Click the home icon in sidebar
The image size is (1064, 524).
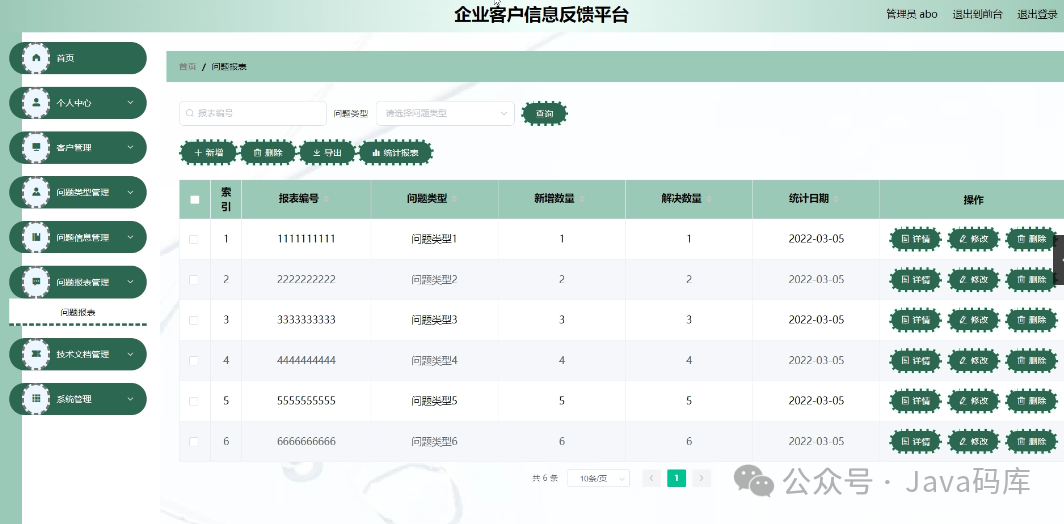pyautogui.click(x=36, y=58)
